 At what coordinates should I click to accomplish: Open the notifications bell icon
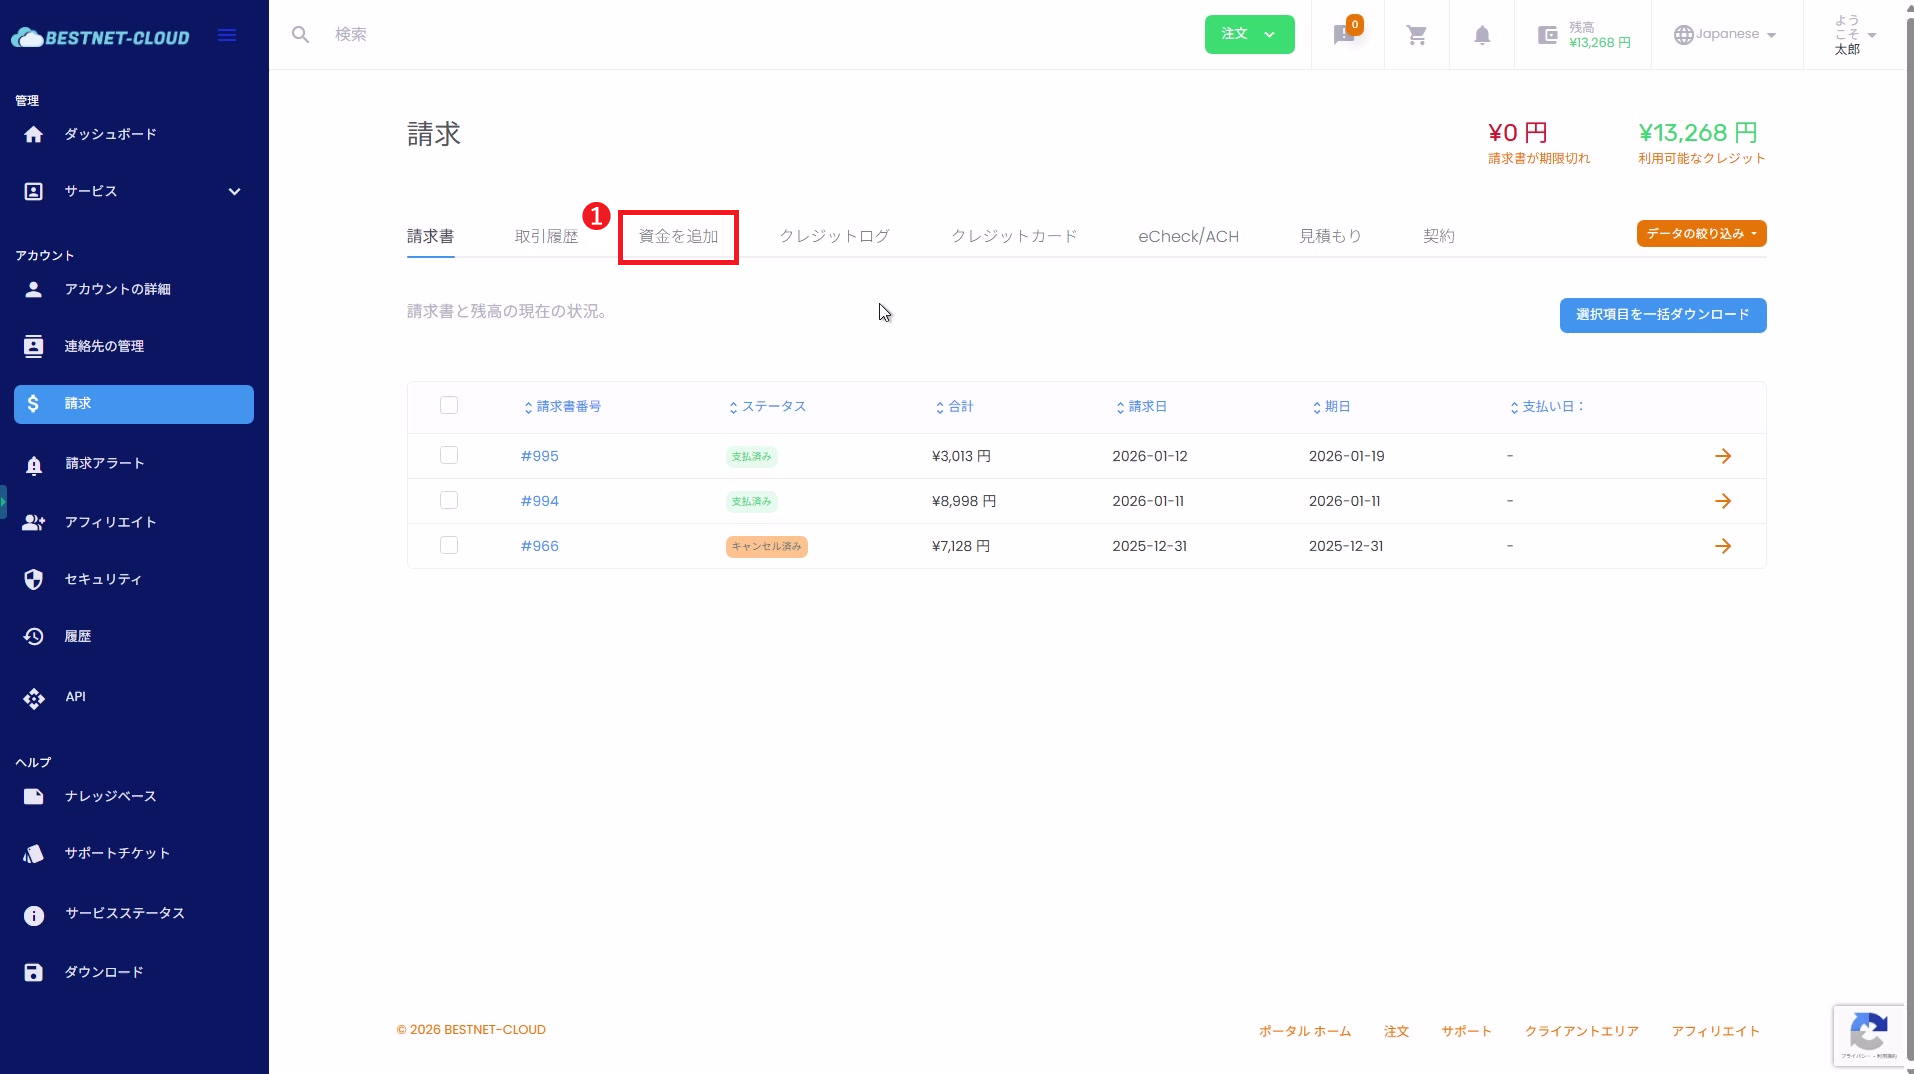1481,35
